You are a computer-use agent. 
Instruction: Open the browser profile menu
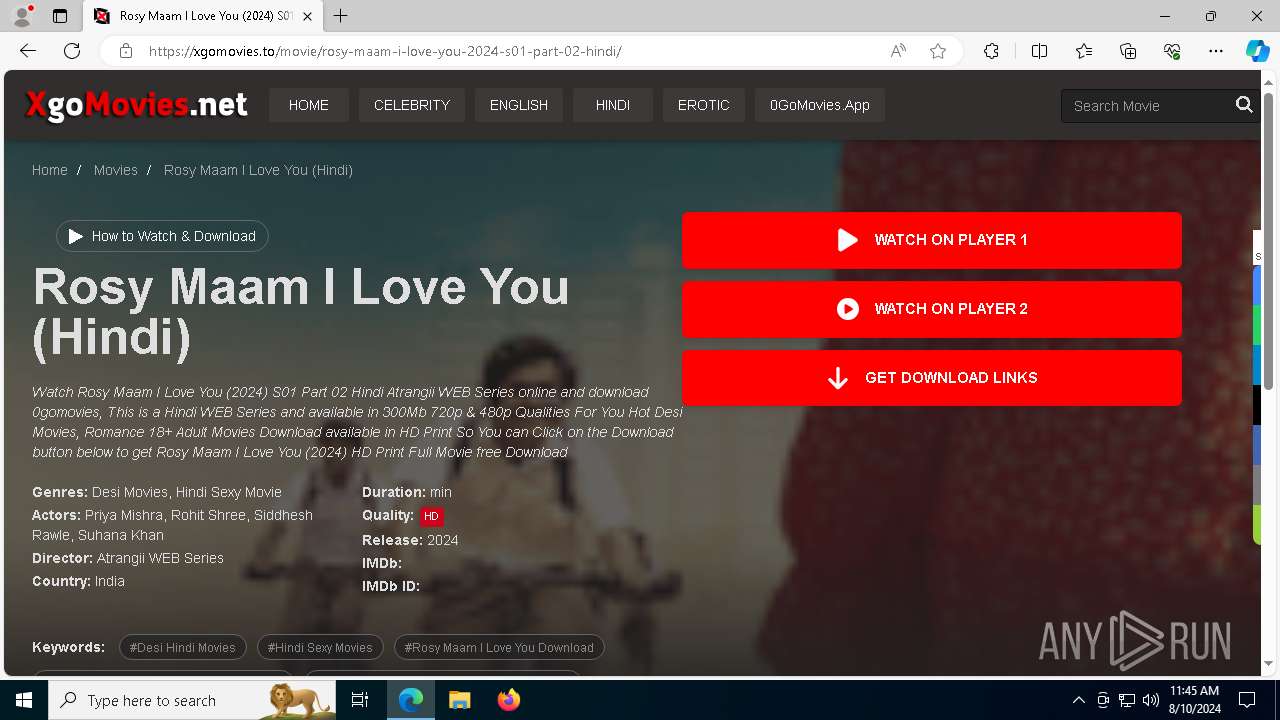[x=22, y=16]
